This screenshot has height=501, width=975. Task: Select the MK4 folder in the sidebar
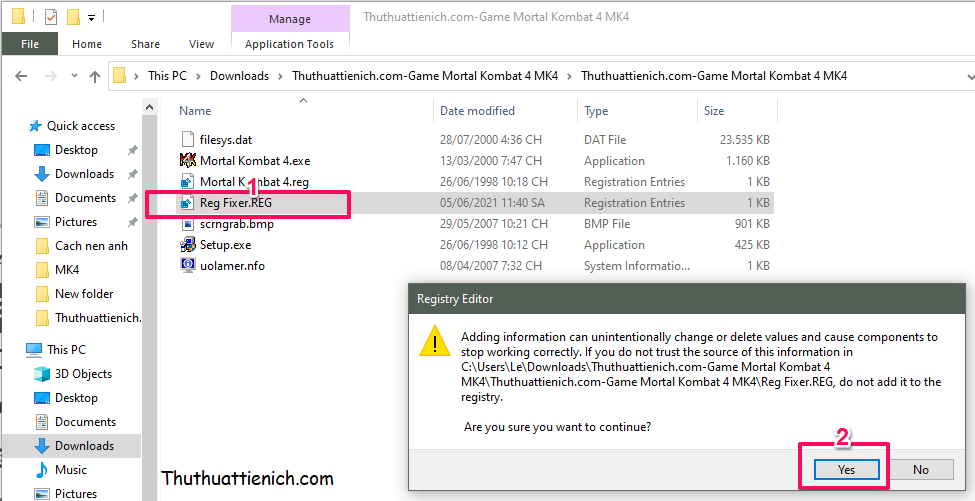67,270
